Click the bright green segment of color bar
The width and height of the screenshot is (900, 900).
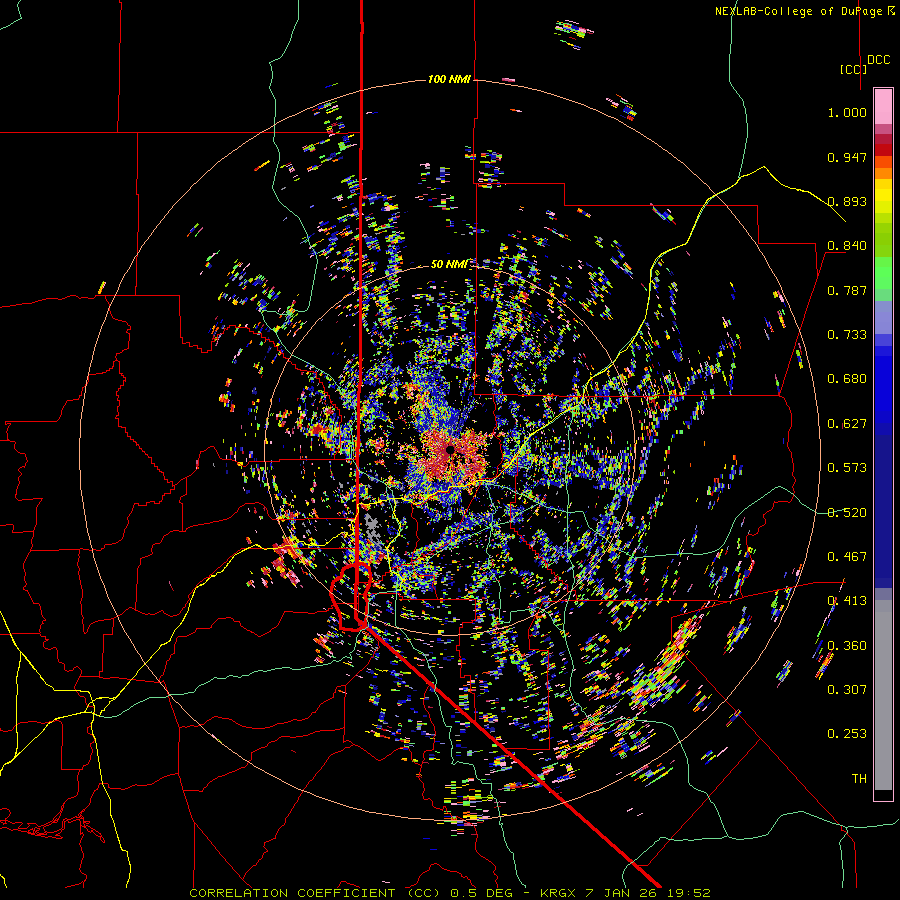pyautogui.click(x=883, y=273)
